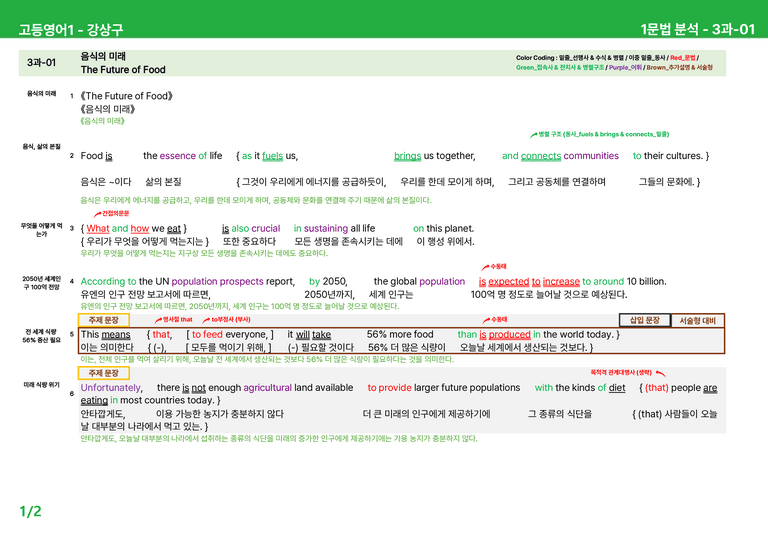Viewport: 768px width, 543px height.
Task: Click the red phrase "is expected to increase"
Action: tap(529, 282)
